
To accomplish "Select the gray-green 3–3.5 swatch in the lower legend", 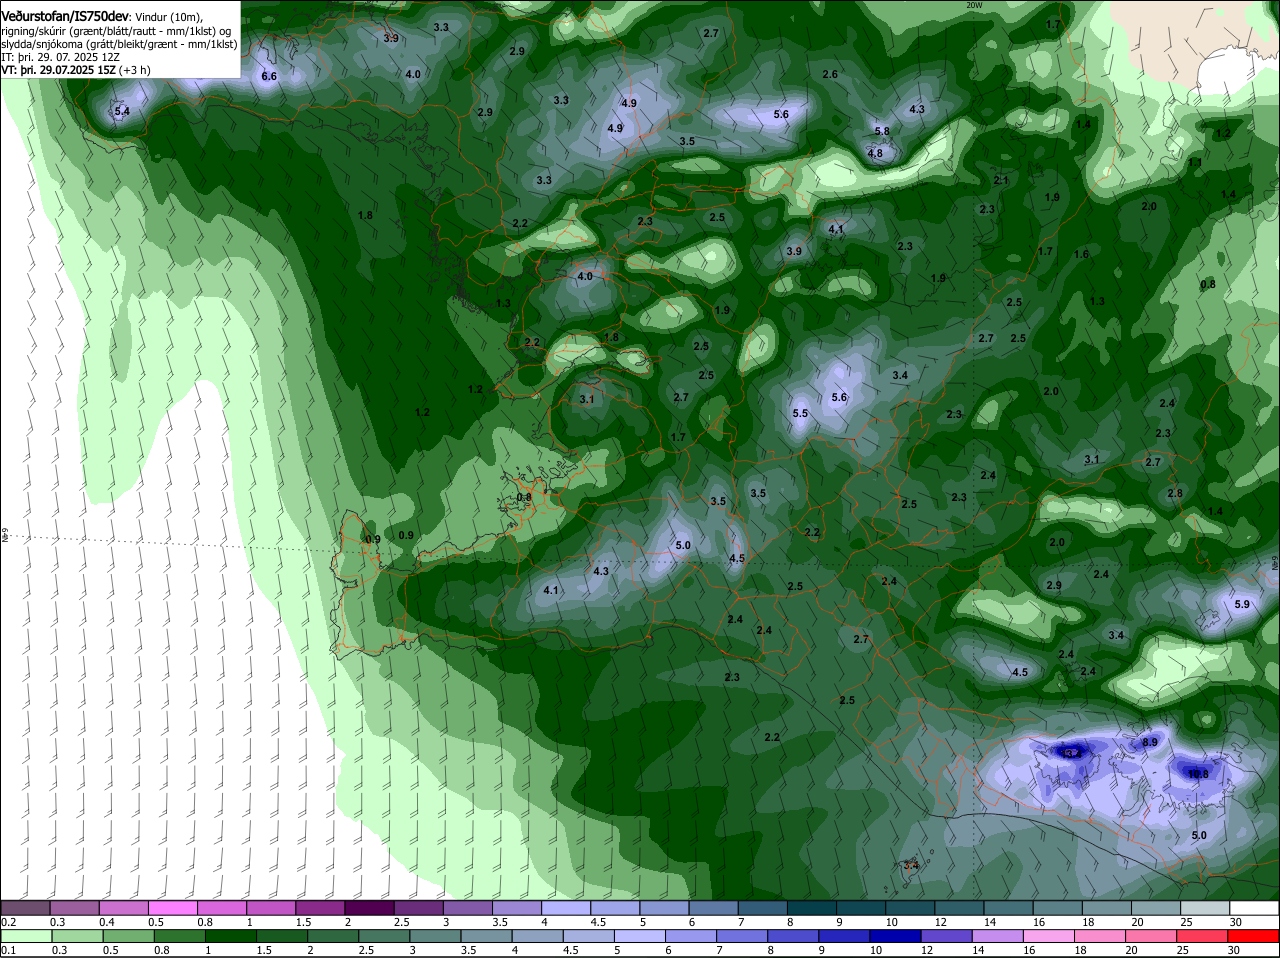I will (436, 937).
